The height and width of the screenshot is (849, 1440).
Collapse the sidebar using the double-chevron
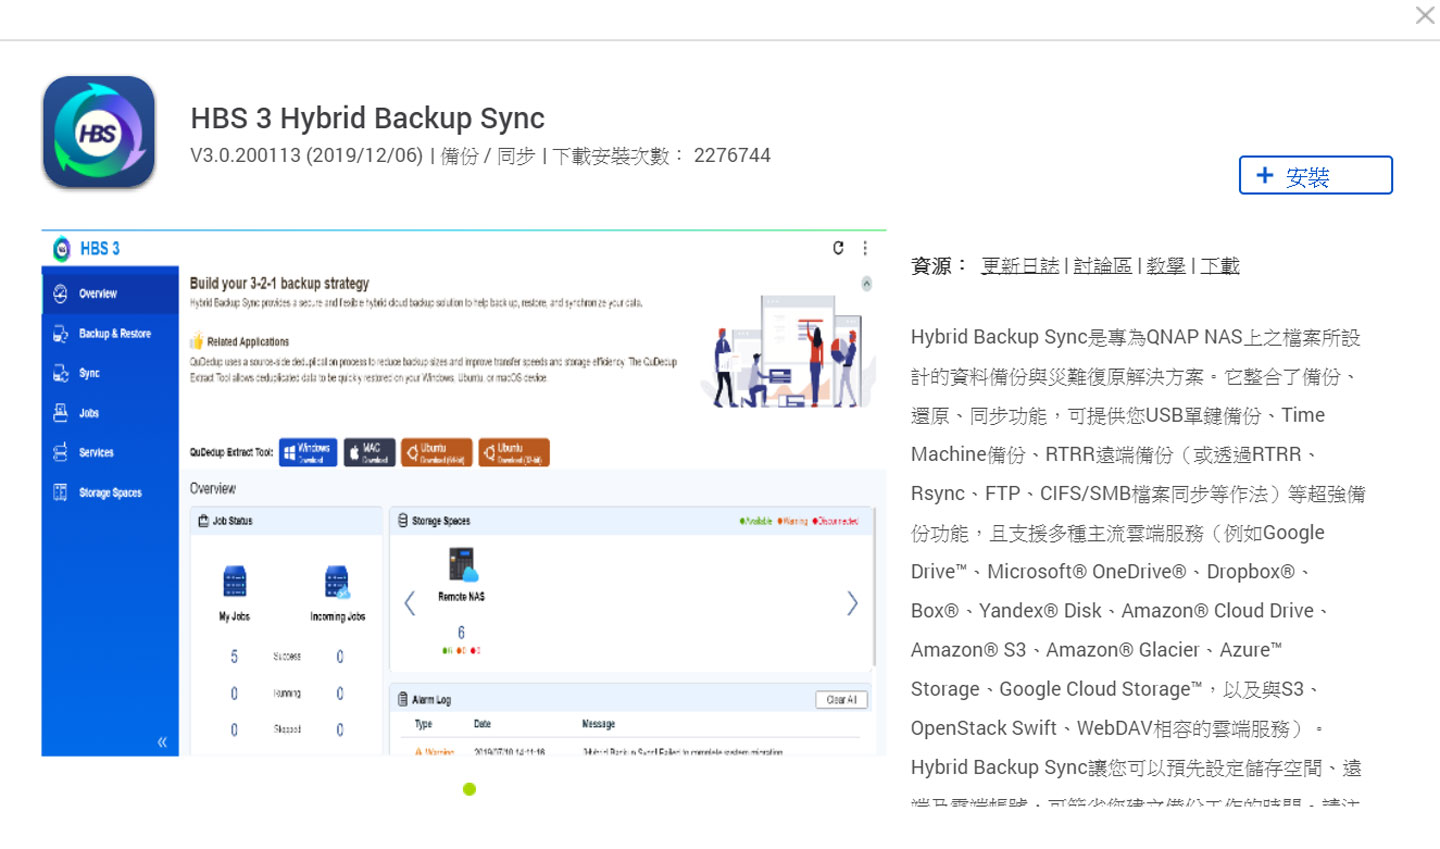click(x=161, y=741)
